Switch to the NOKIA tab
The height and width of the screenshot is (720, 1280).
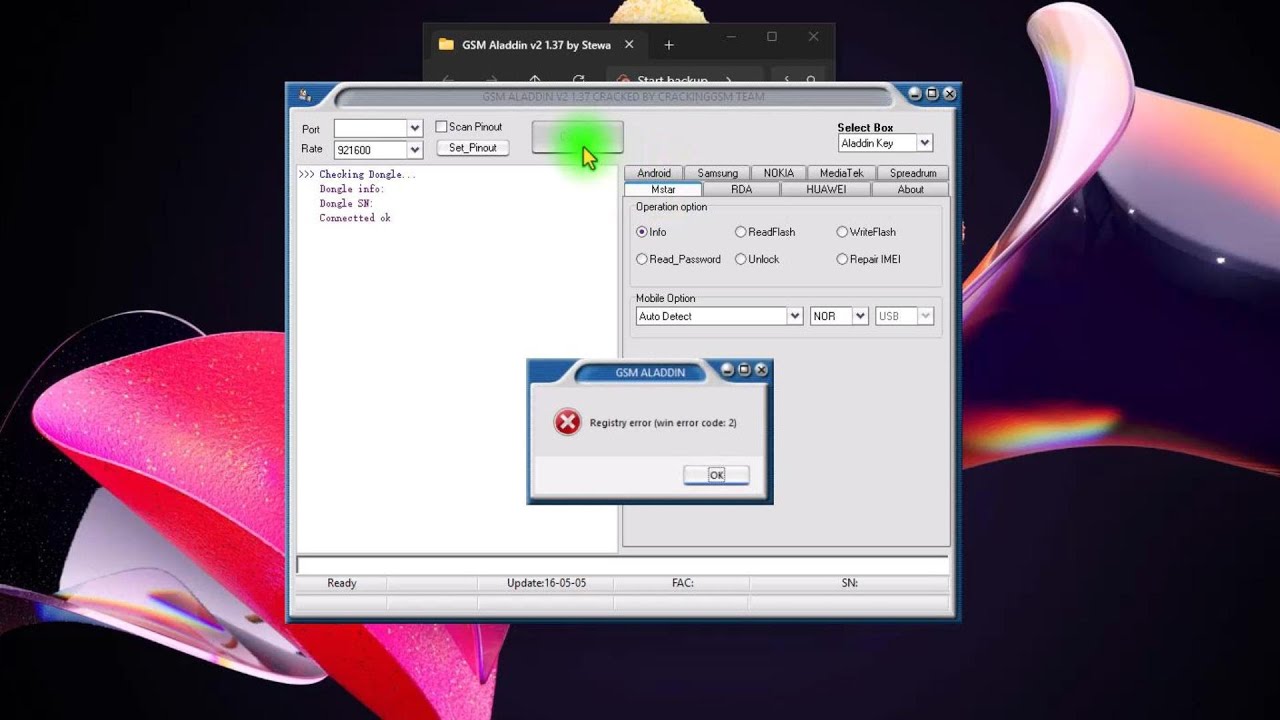click(778, 173)
